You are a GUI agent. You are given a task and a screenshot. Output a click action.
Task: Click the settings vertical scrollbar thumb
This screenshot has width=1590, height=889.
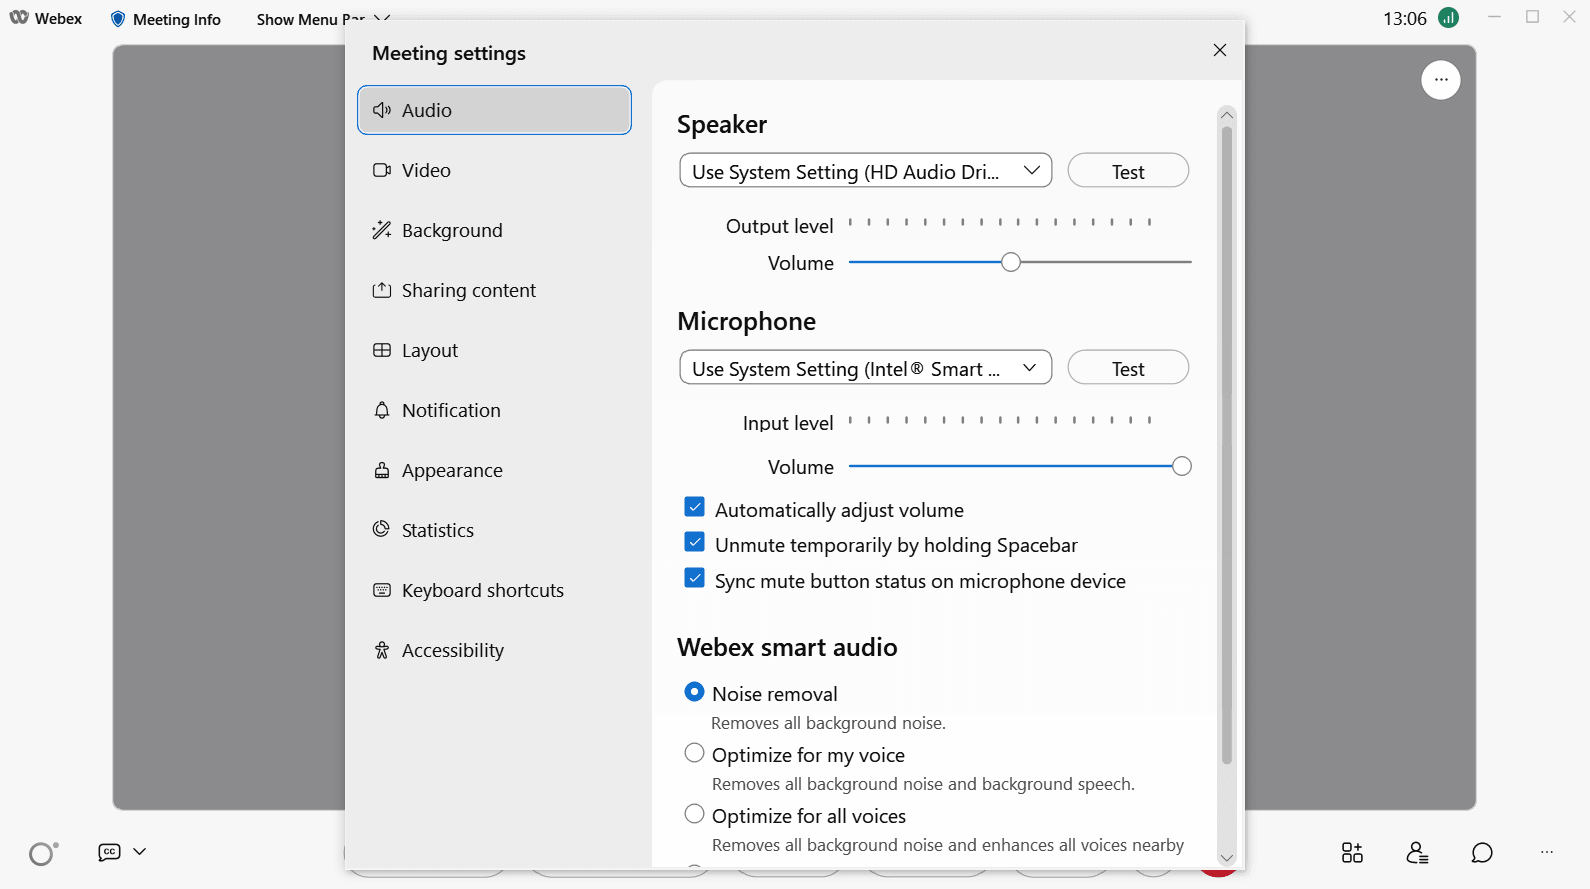tap(1227, 445)
